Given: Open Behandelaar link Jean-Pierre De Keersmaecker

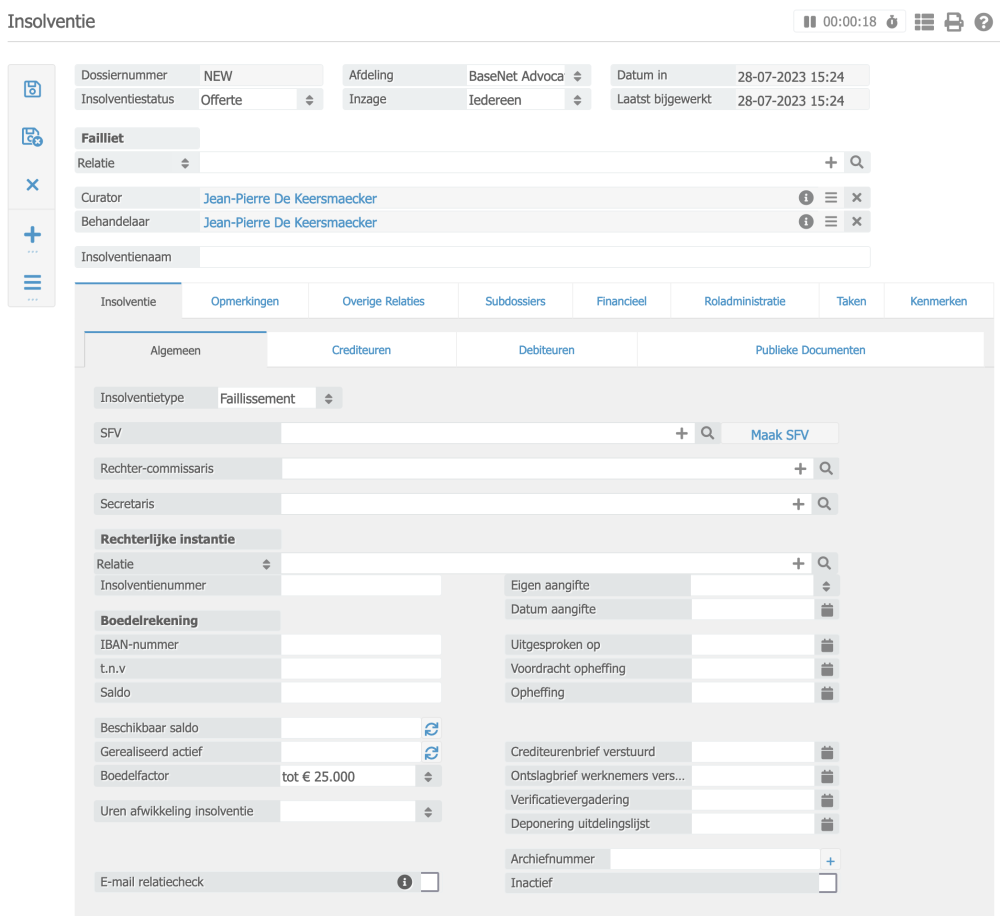Looking at the screenshot, I should point(290,222).
